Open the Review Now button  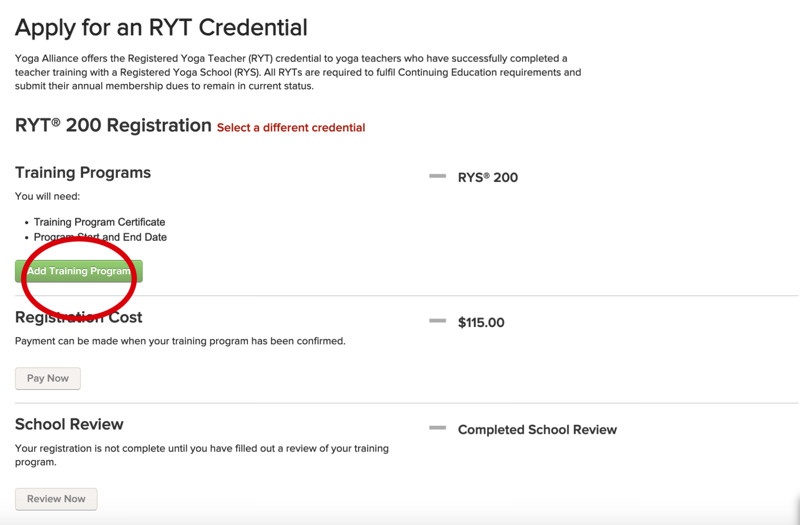point(56,498)
